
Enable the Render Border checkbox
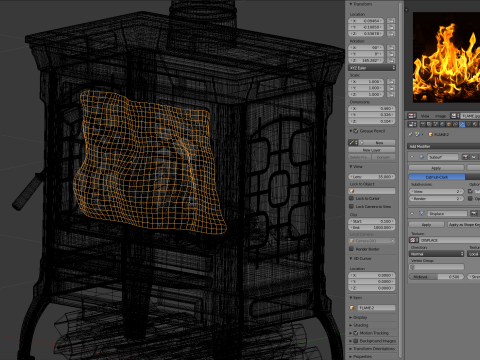tap(351, 249)
